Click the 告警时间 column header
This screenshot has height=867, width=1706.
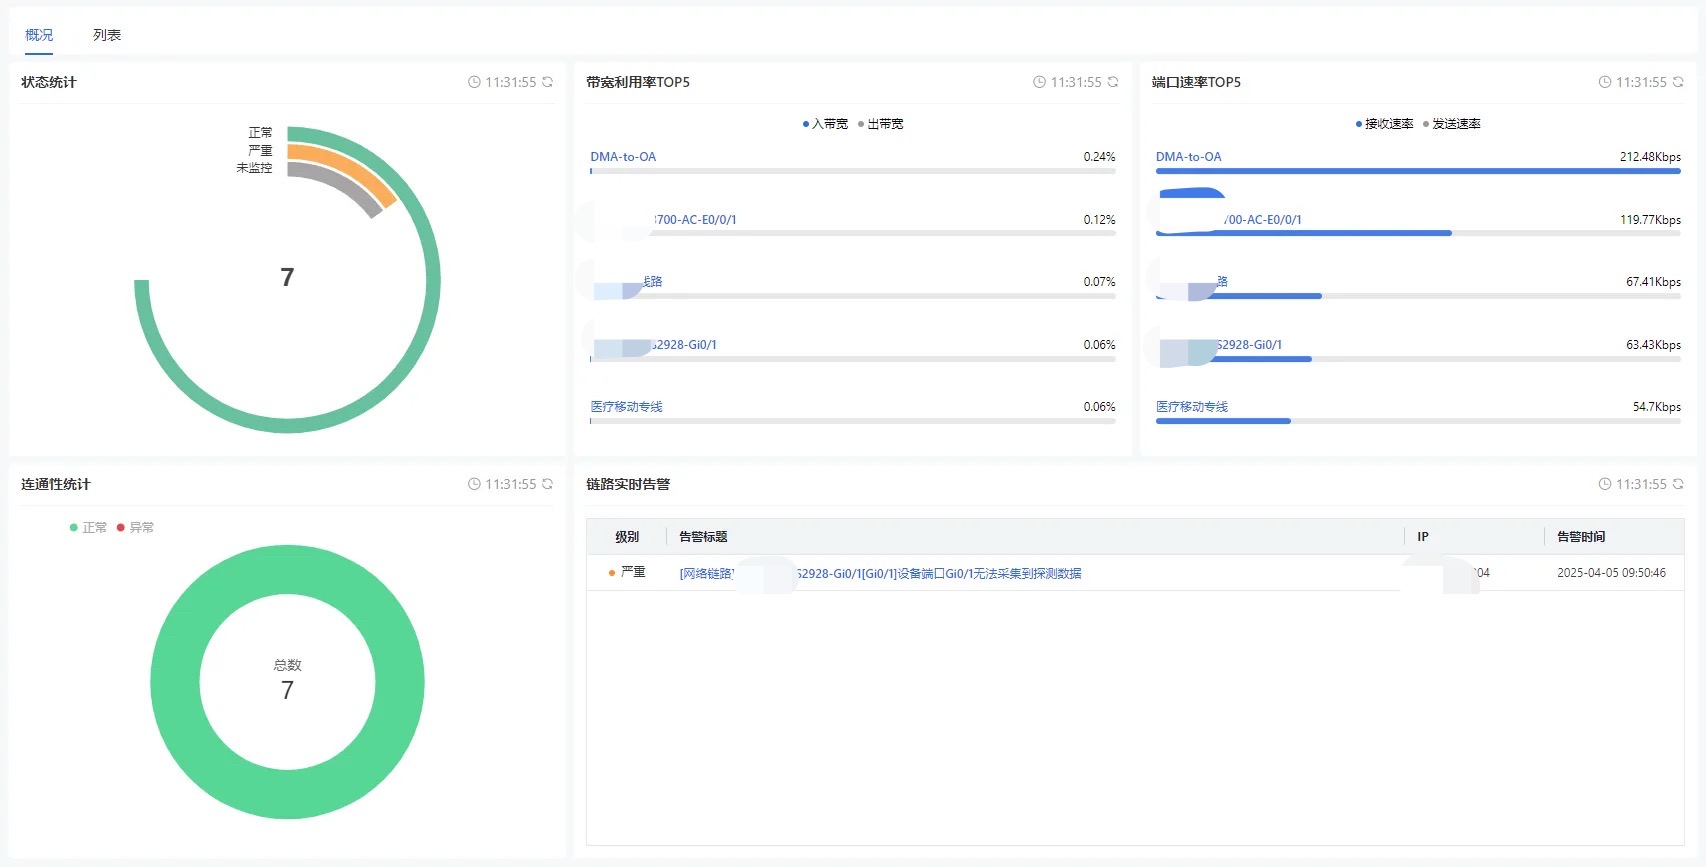[x=1581, y=537]
